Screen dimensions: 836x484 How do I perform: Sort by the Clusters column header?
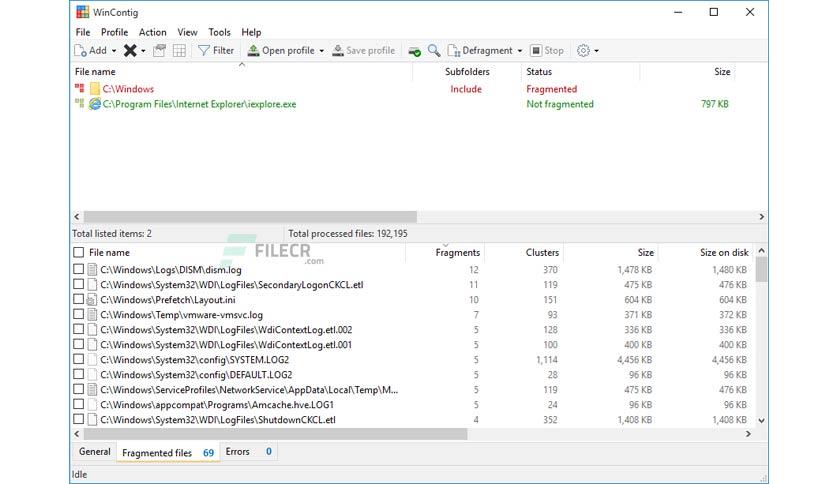[x=524, y=252]
